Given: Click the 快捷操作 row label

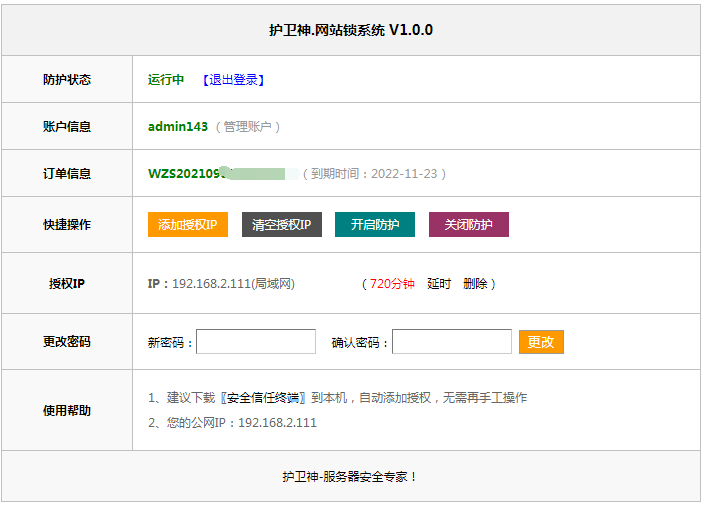Looking at the screenshot, I should click(67, 225).
